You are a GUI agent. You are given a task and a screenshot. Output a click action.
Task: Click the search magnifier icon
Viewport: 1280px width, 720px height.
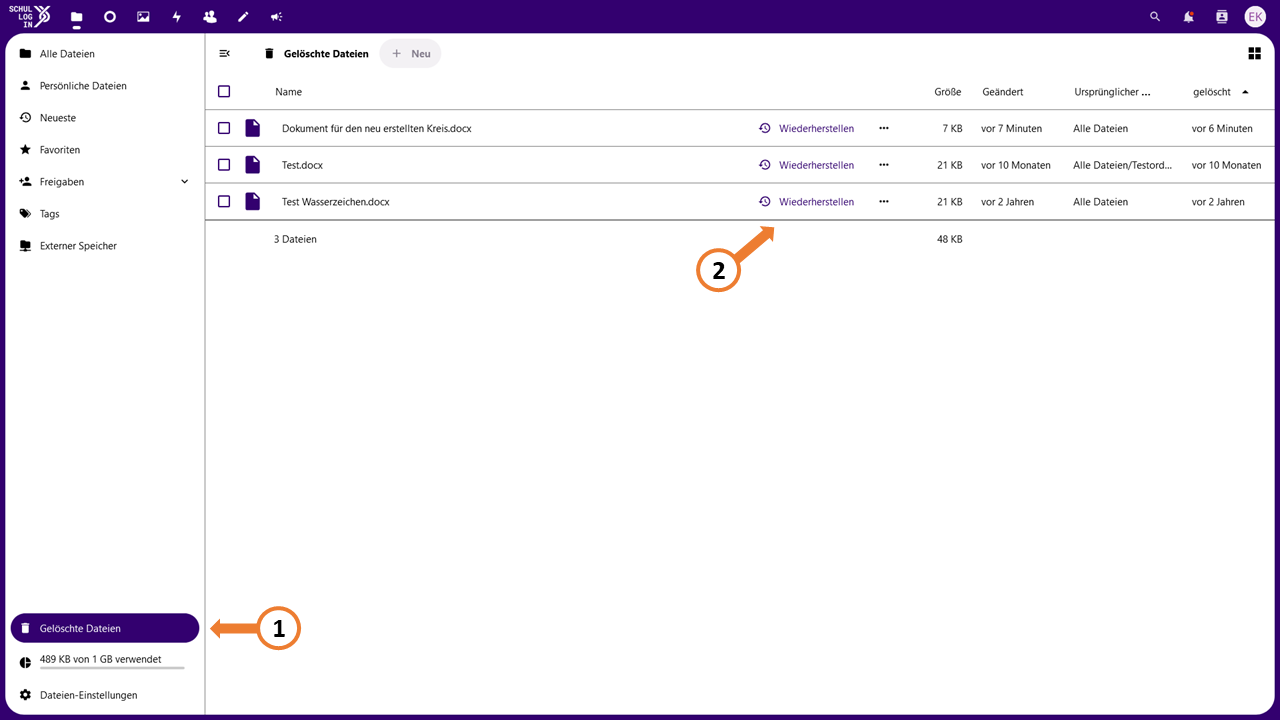coord(1155,17)
